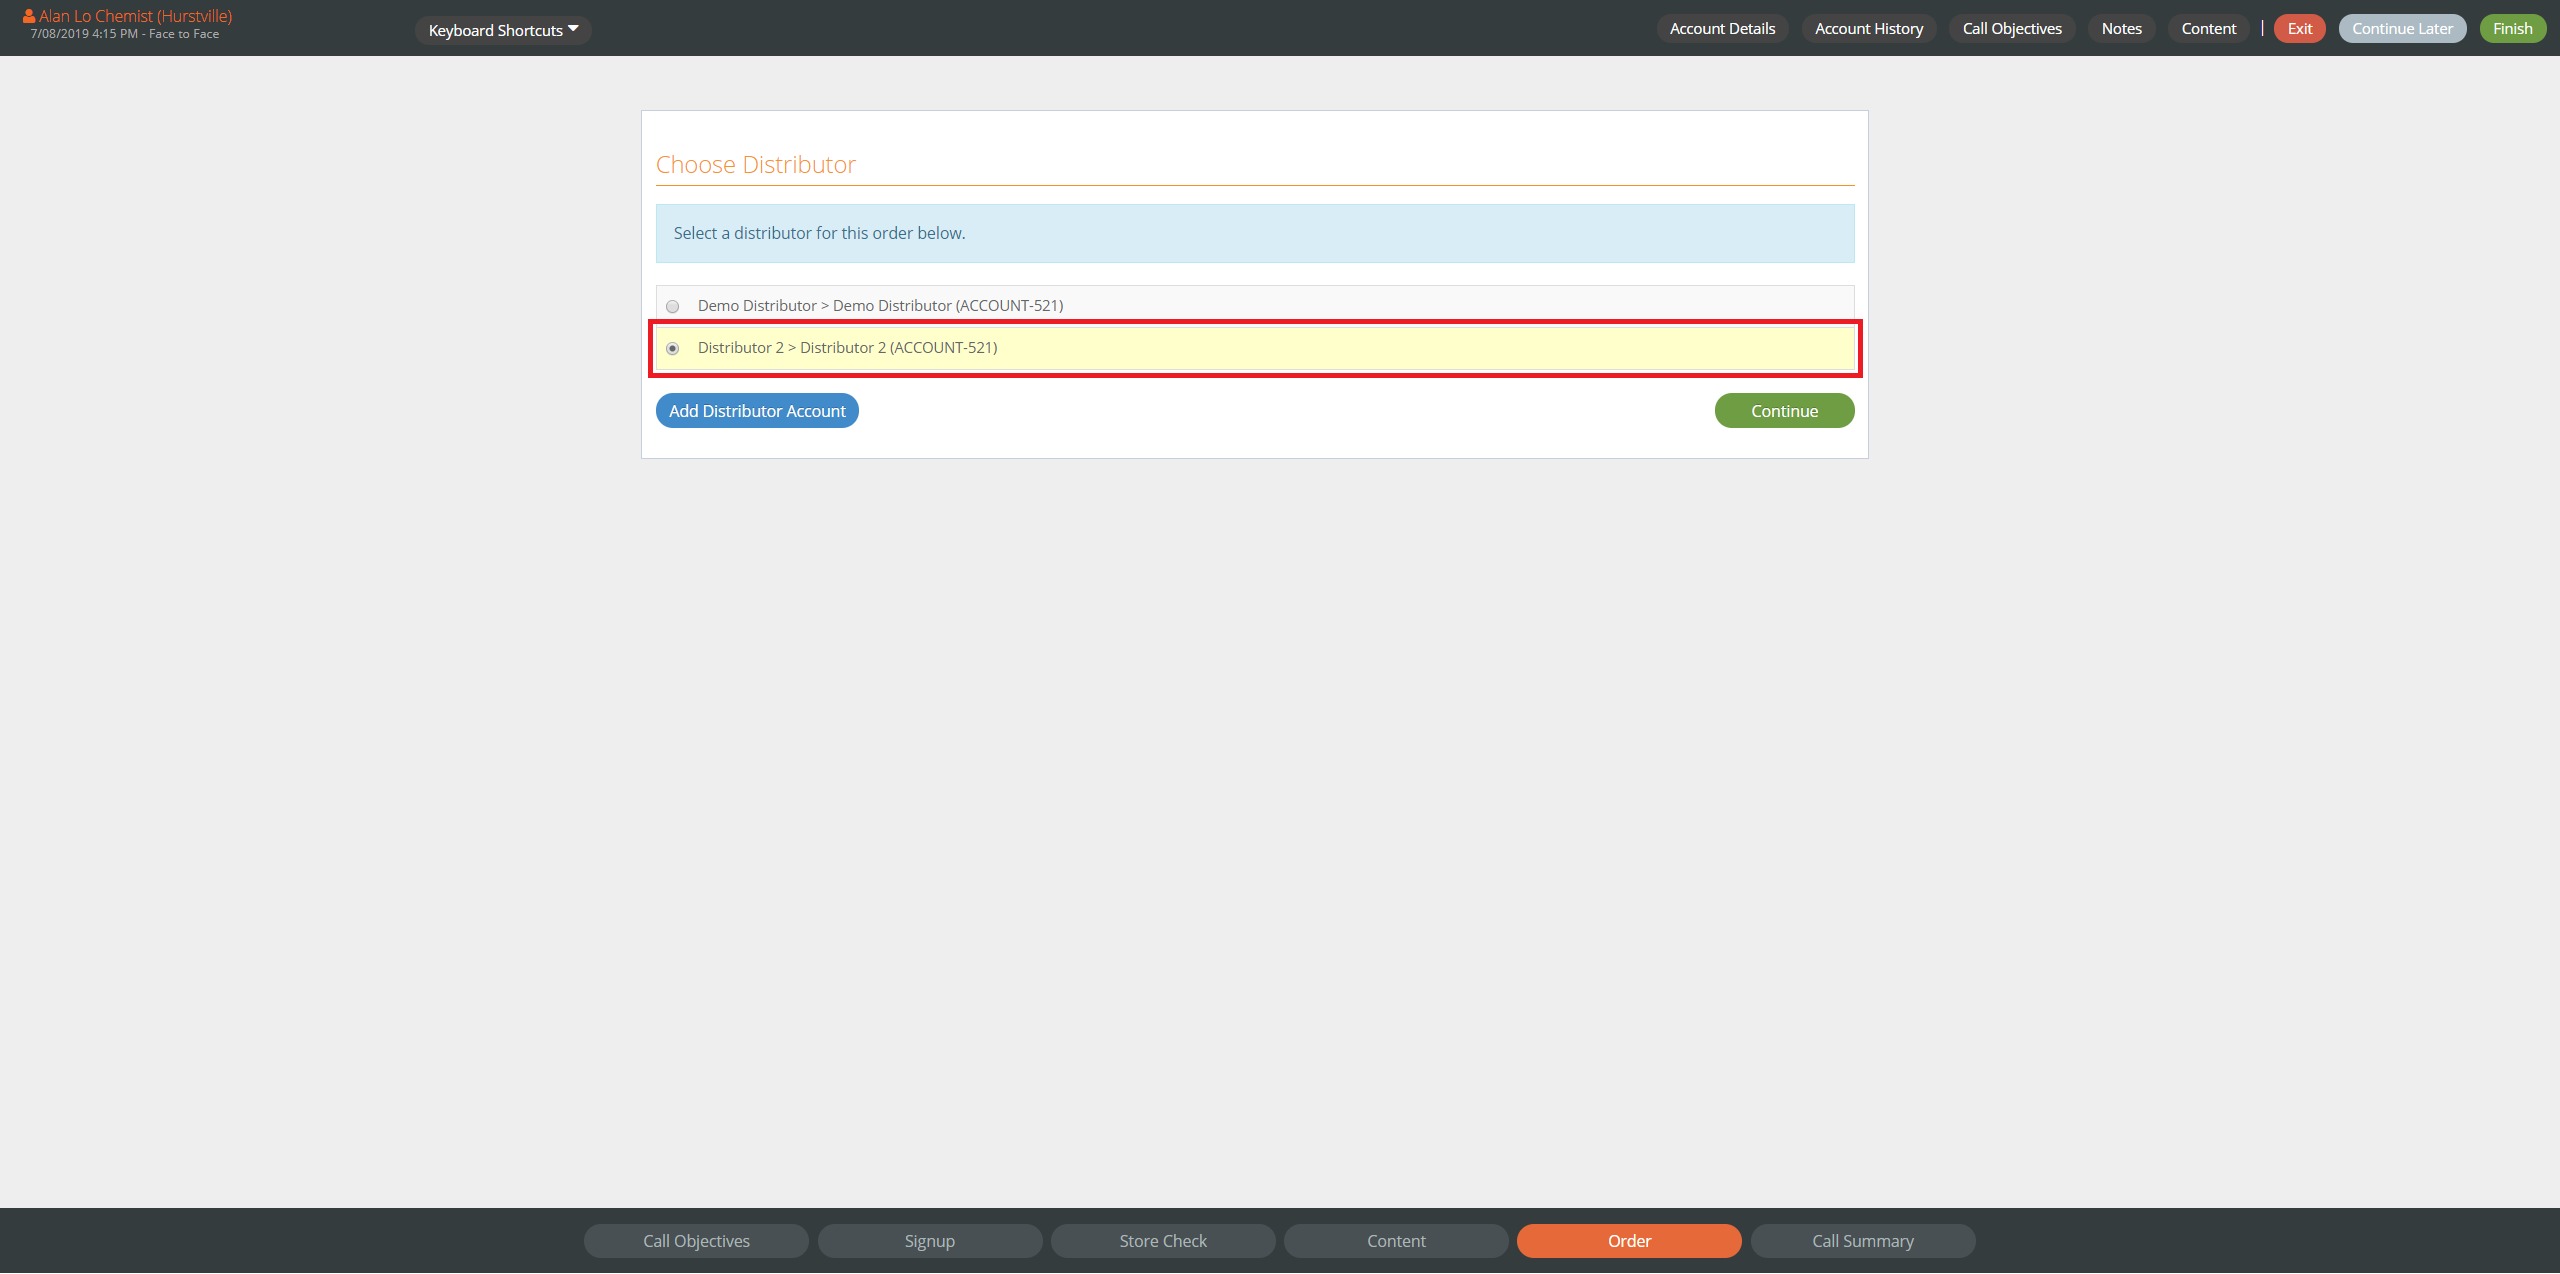Screen dimensions: 2560x1274
Task: Click the red Exit button
Action: click(x=2299, y=29)
